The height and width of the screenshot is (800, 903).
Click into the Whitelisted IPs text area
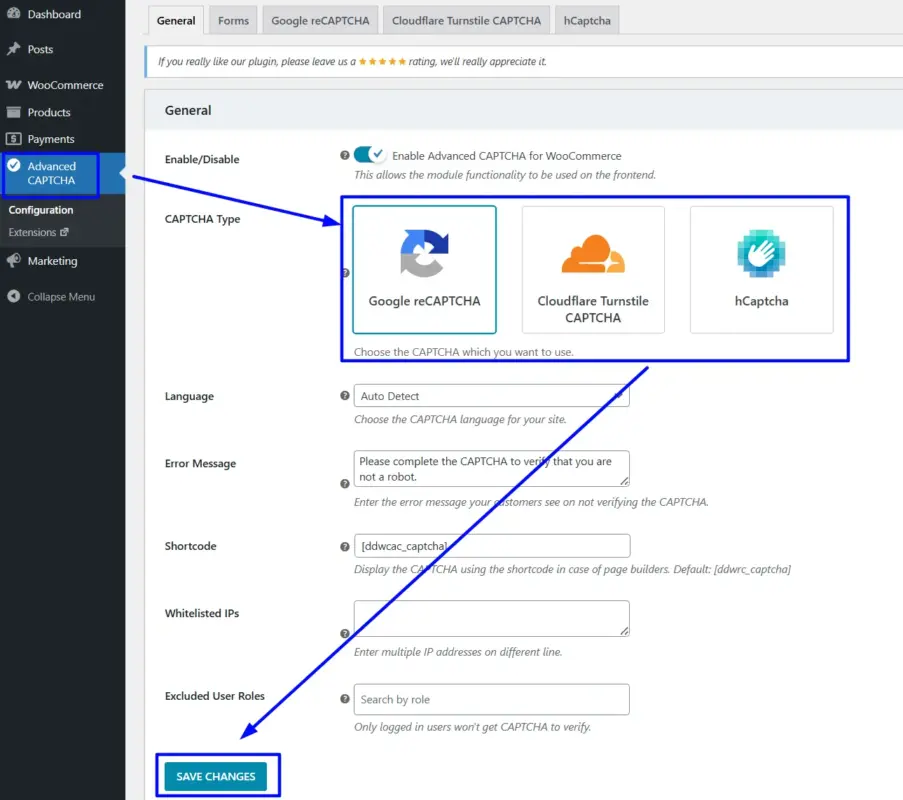tap(491, 619)
